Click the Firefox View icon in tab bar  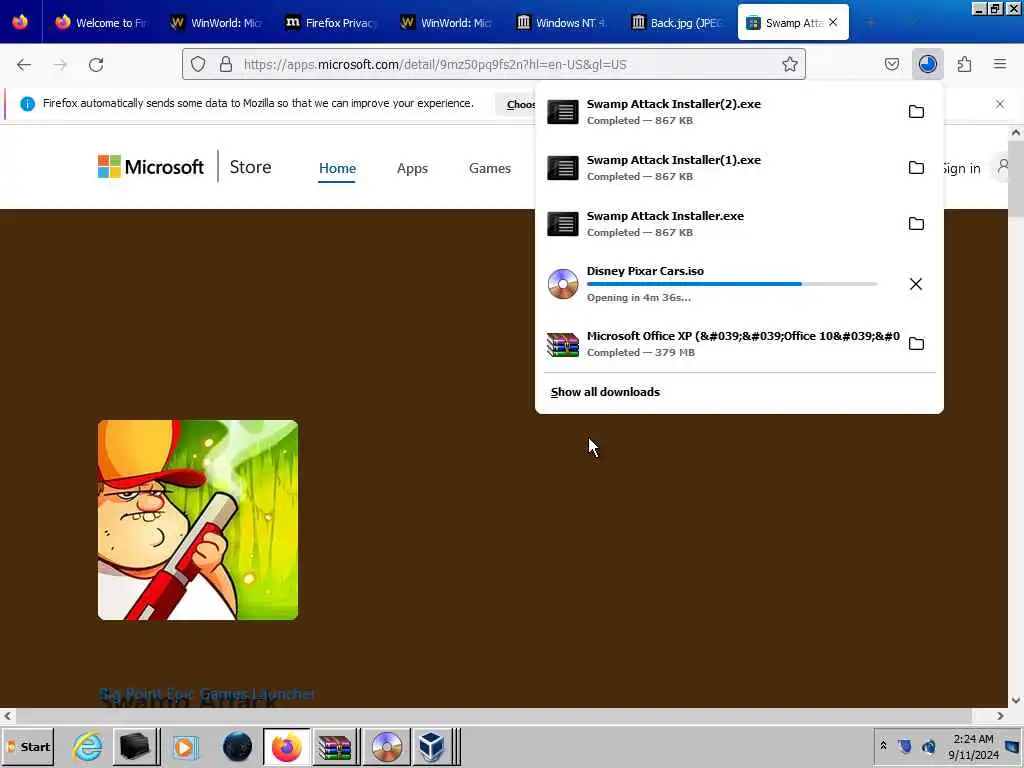20,22
